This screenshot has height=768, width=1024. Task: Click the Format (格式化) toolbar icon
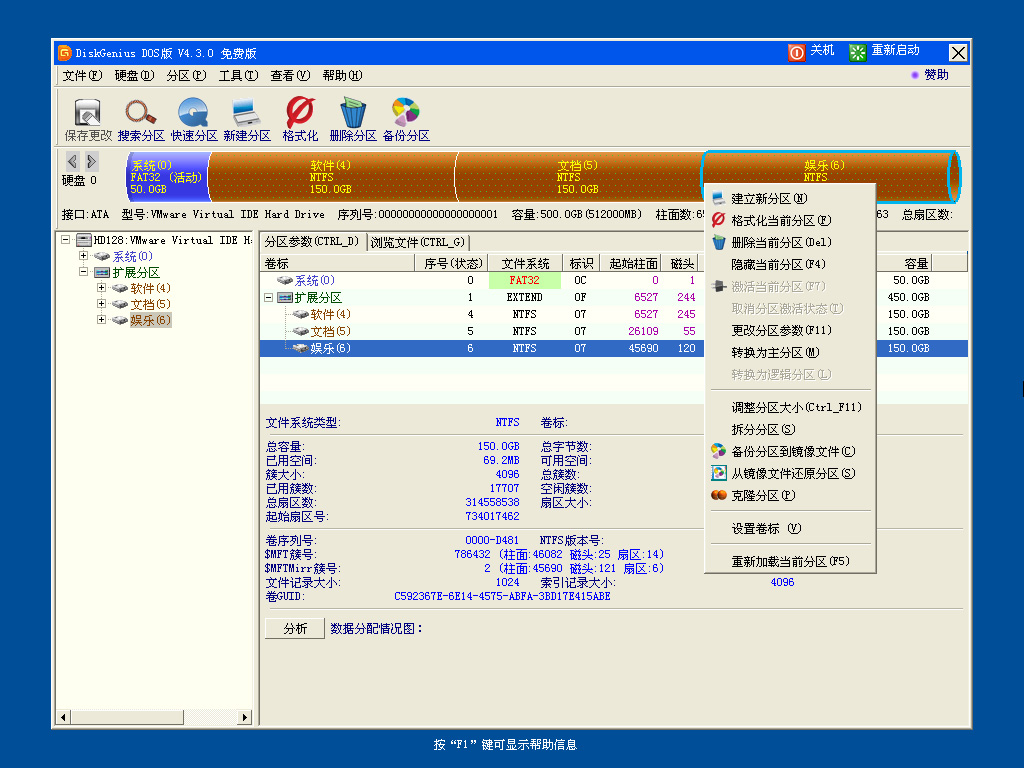coord(300,112)
